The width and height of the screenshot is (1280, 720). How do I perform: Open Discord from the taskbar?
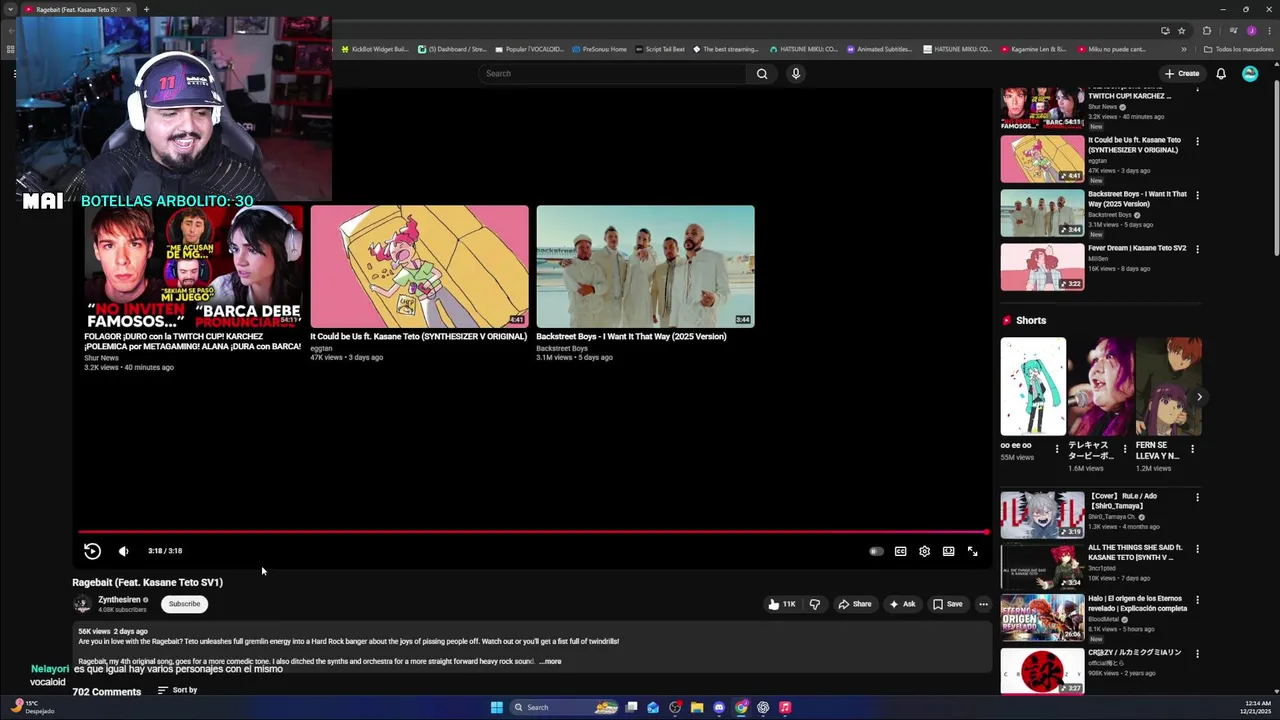pos(718,707)
